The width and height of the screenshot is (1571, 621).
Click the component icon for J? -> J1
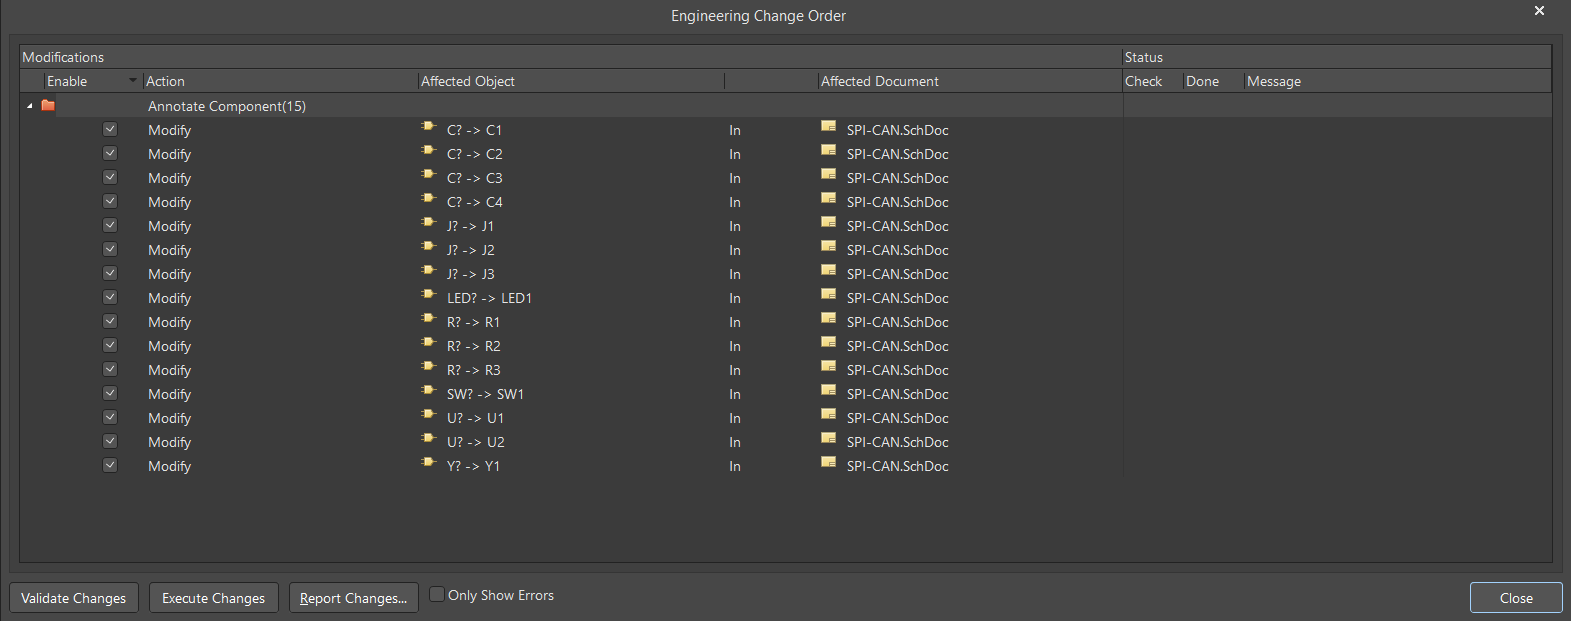click(429, 223)
